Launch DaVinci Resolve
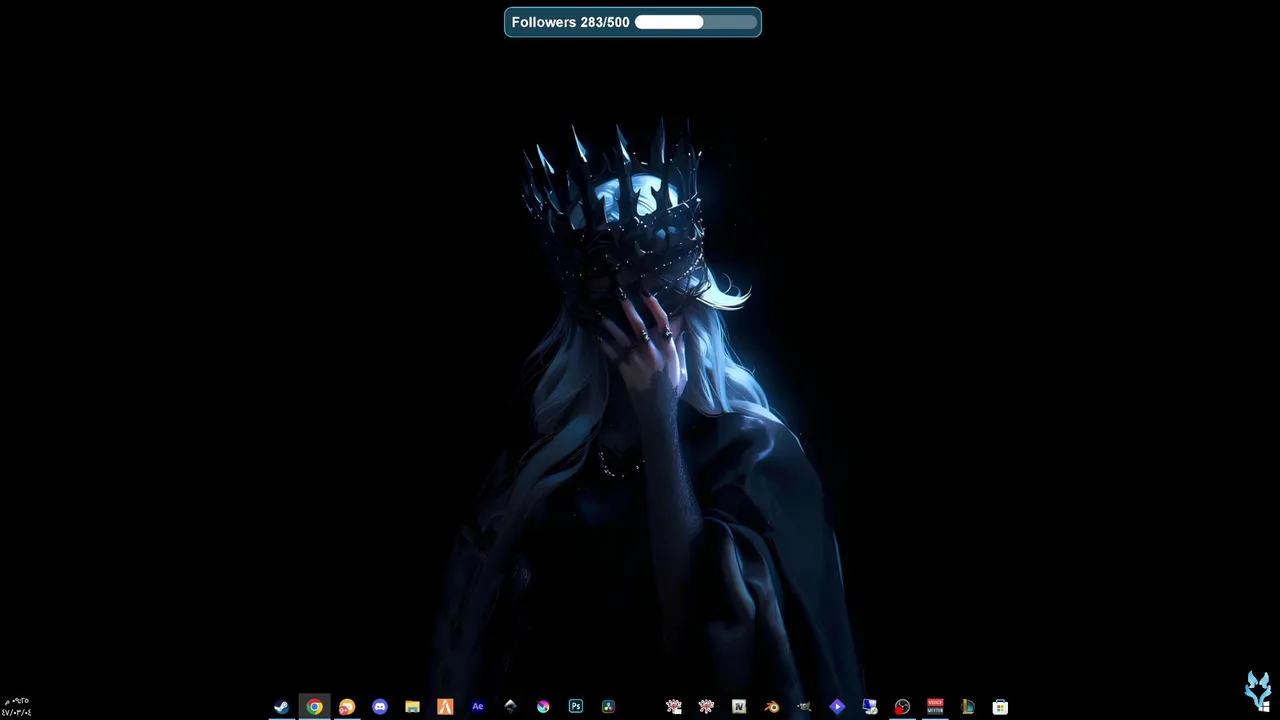This screenshot has width=1280, height=720. pos(608,707)
